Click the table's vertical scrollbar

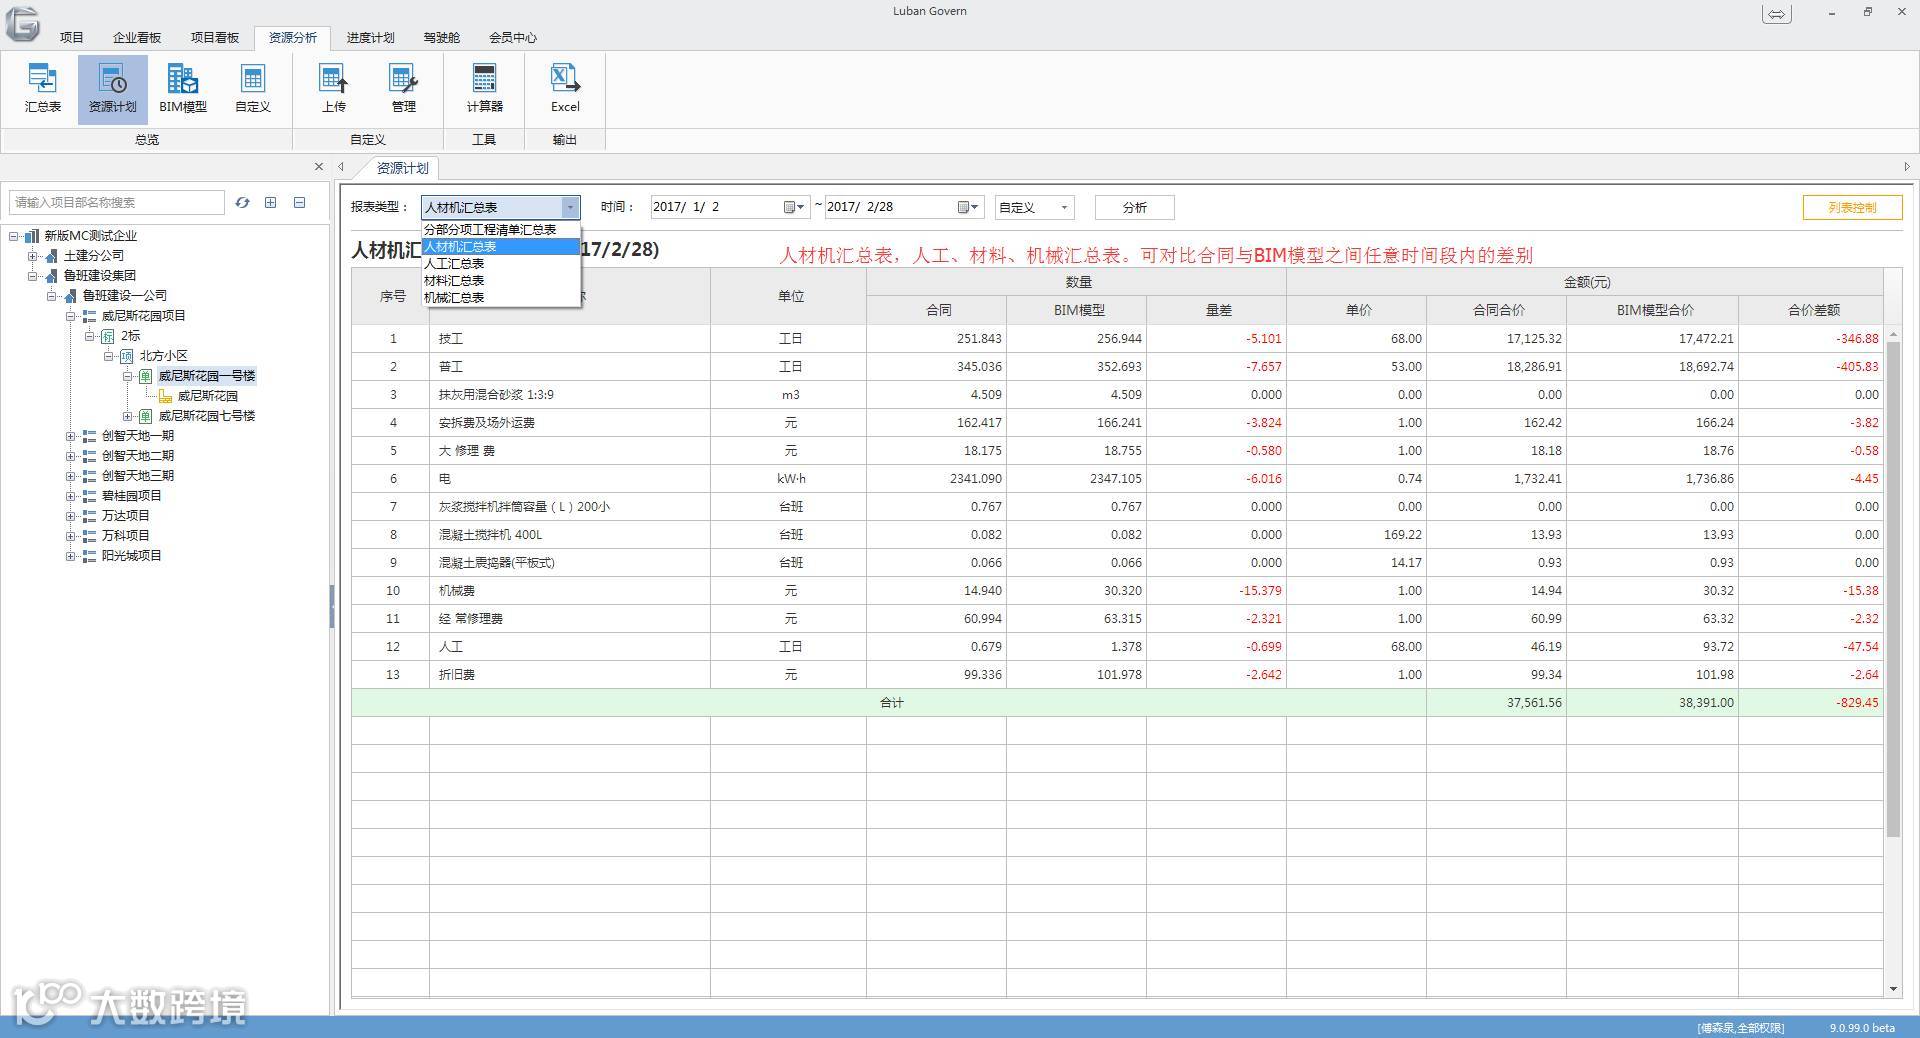(x=1893, y=588)
